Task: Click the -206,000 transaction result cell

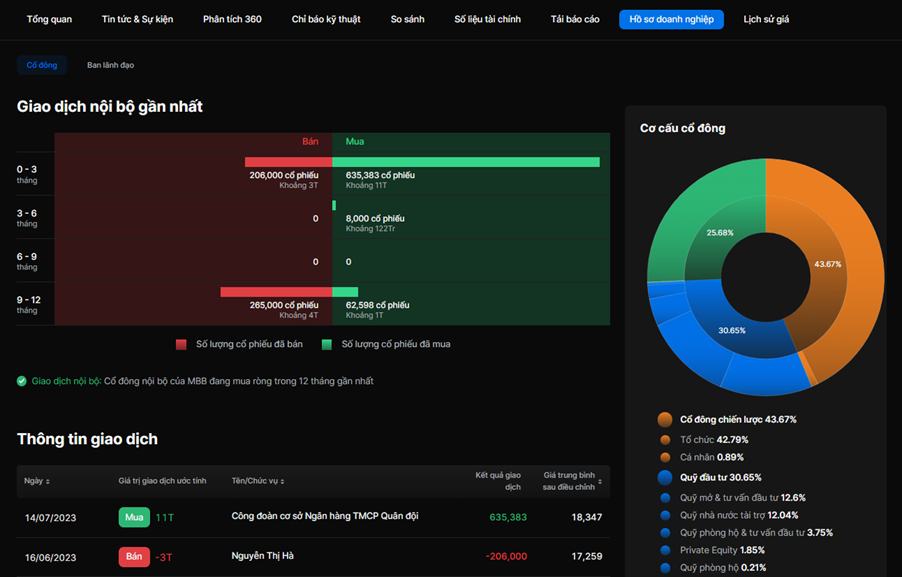Action: (506, 556)
